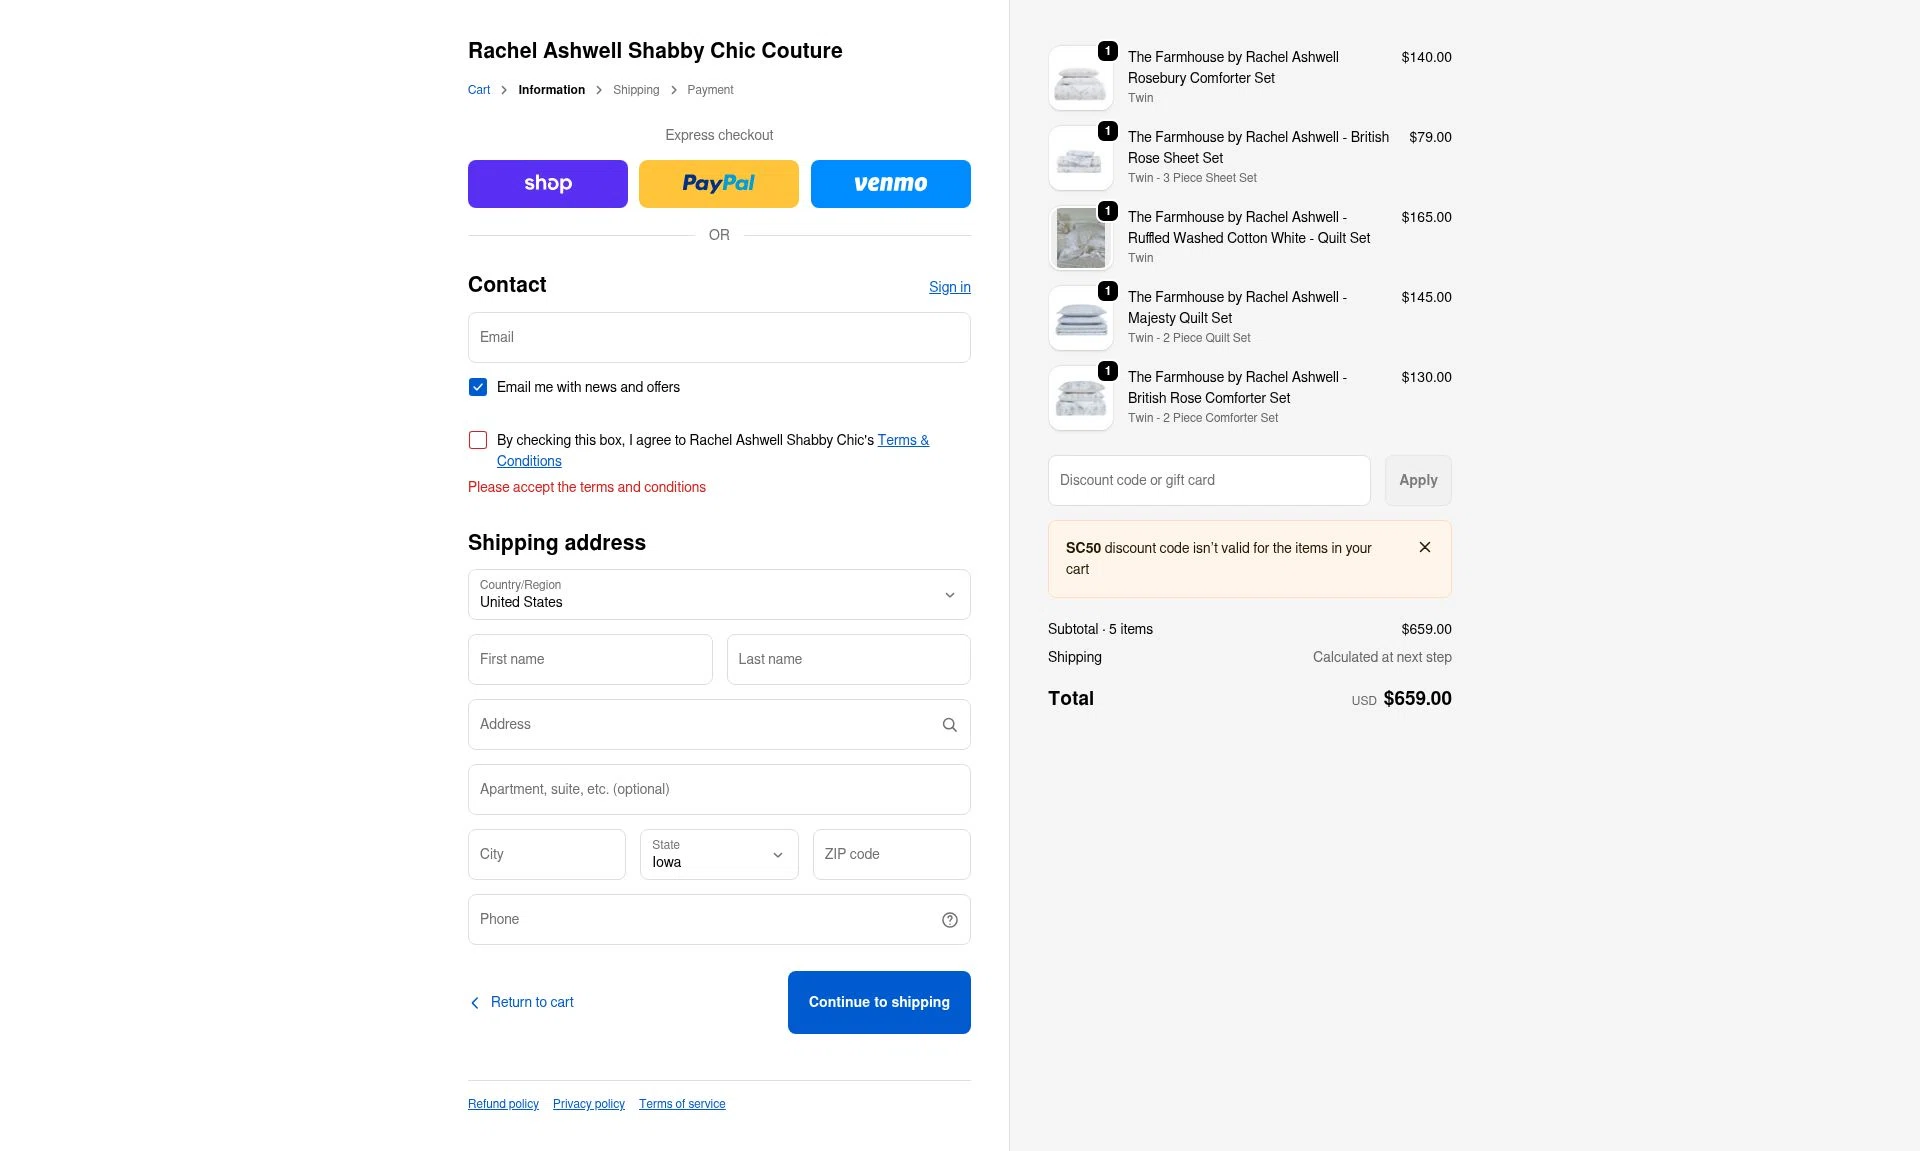Open the Majesty Quilt Set product image
This screenshot has height=1151, width=1920.
click(x=1080, y=319)
